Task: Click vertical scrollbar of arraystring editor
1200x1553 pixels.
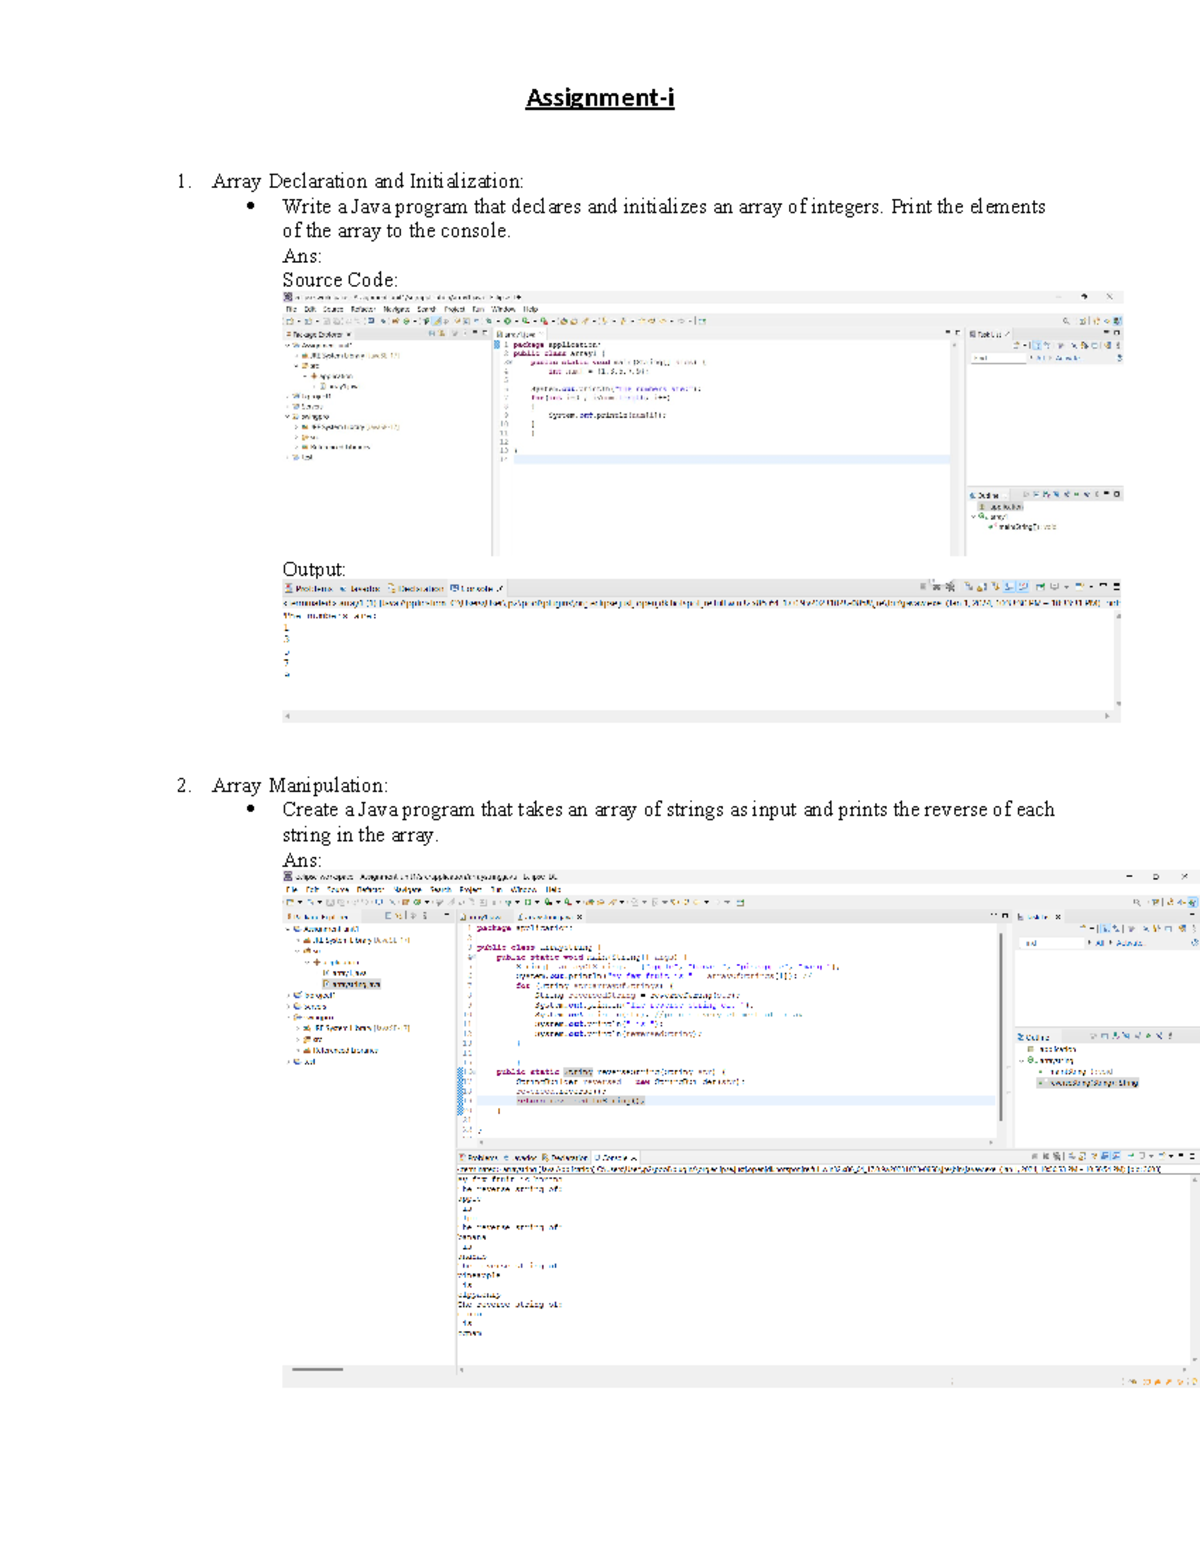Action: [x=1001, y=1025]
